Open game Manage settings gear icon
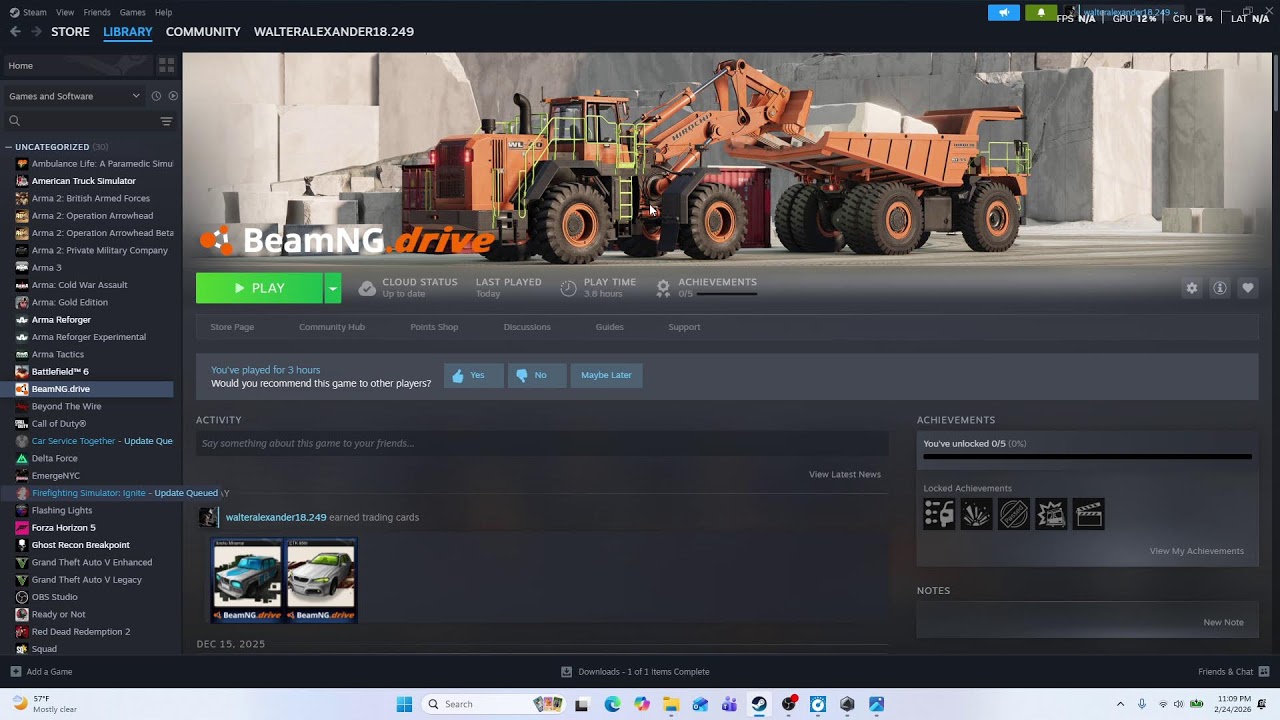The height and width of the screenshot is (720, 1280). pyautogui.click(x=1192, y=288)
